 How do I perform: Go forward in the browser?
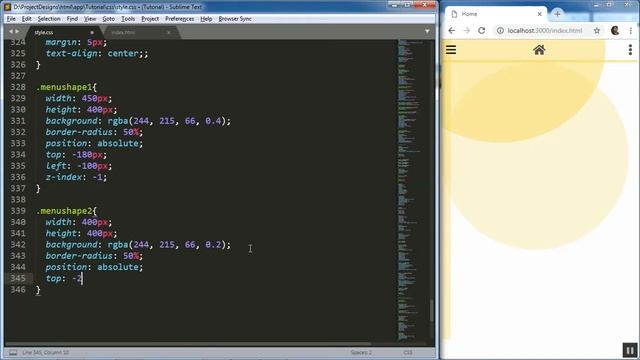[467, 31]
